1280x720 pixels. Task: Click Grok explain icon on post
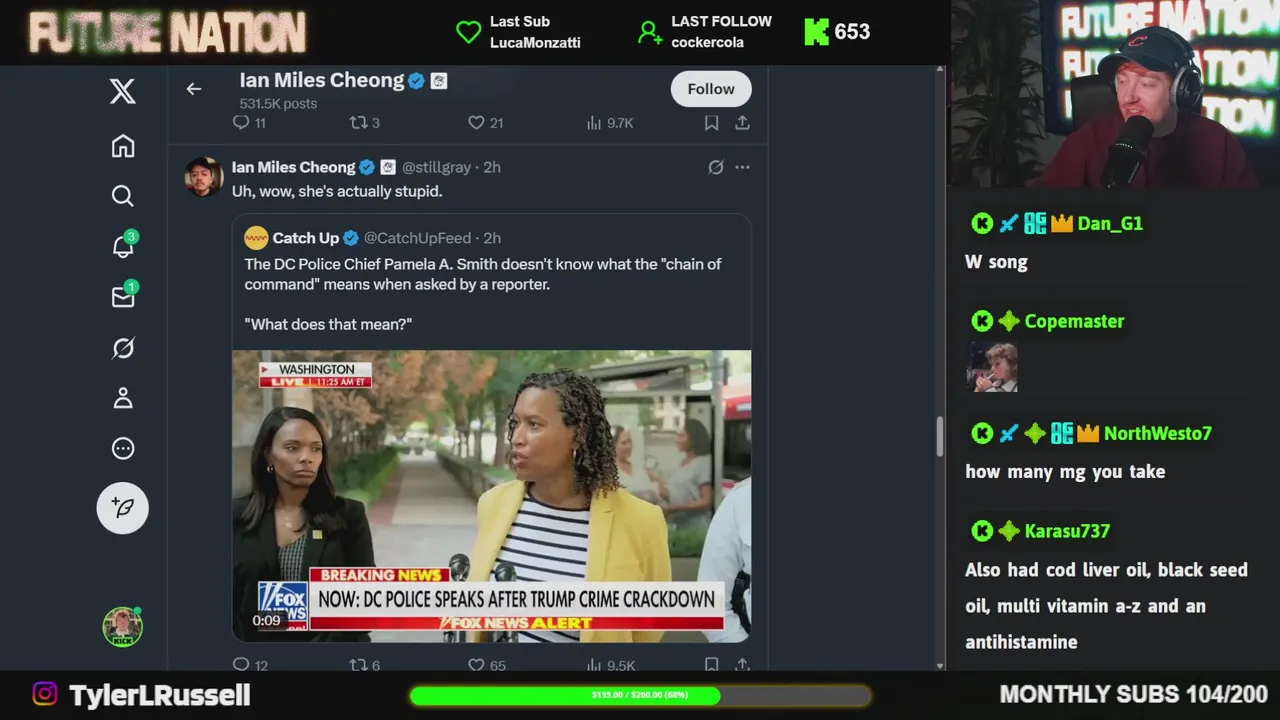click(716, 168)
